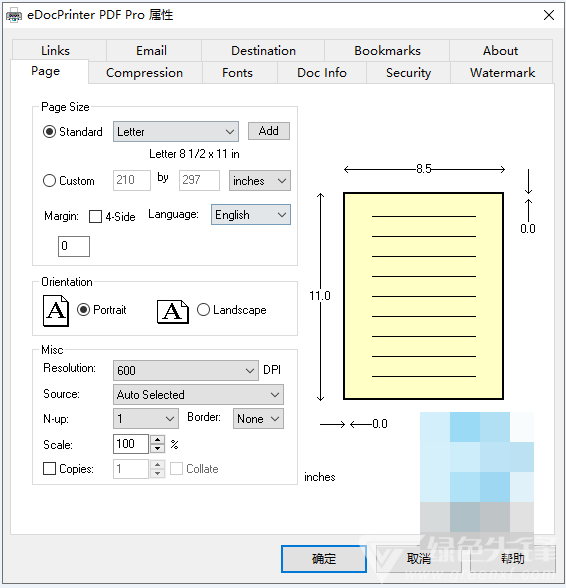Click the 取消 (Cancel) button
Screen dimensions: 566x588
coord(418,559)
